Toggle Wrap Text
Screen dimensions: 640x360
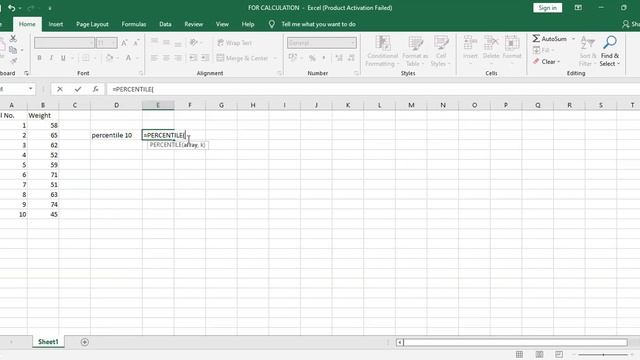(x=234, y=43)
